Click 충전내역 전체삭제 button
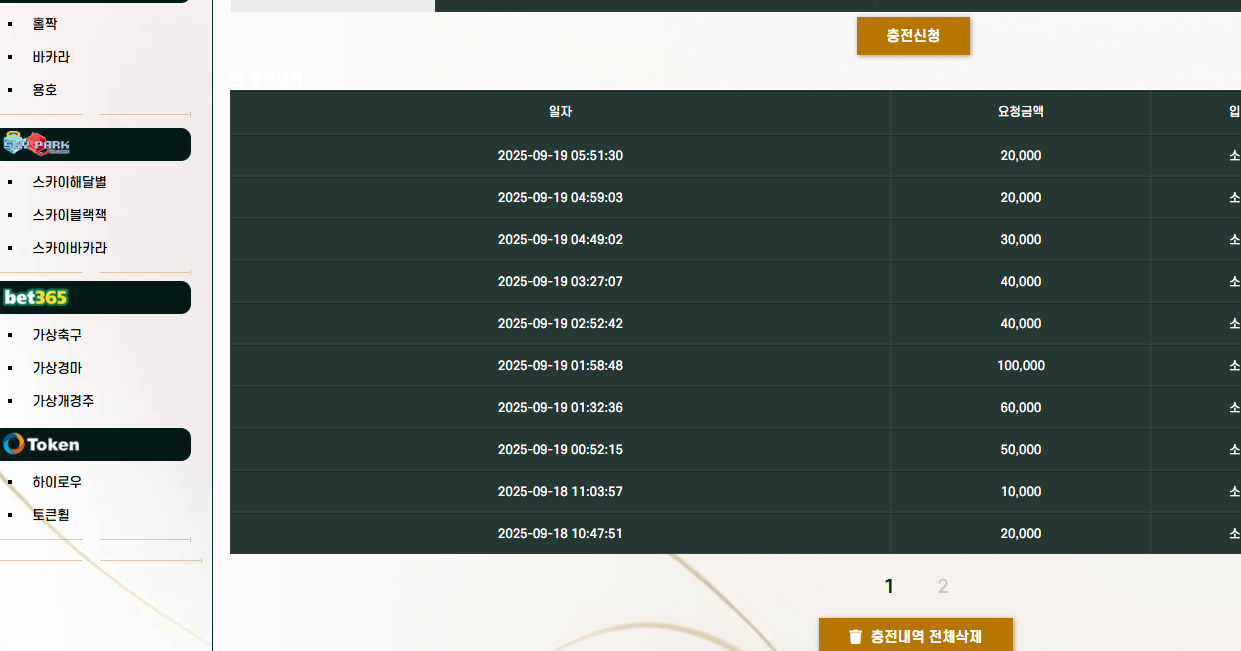The height and width of the screenshot is (651, 1241). click(x=916, y=636)
